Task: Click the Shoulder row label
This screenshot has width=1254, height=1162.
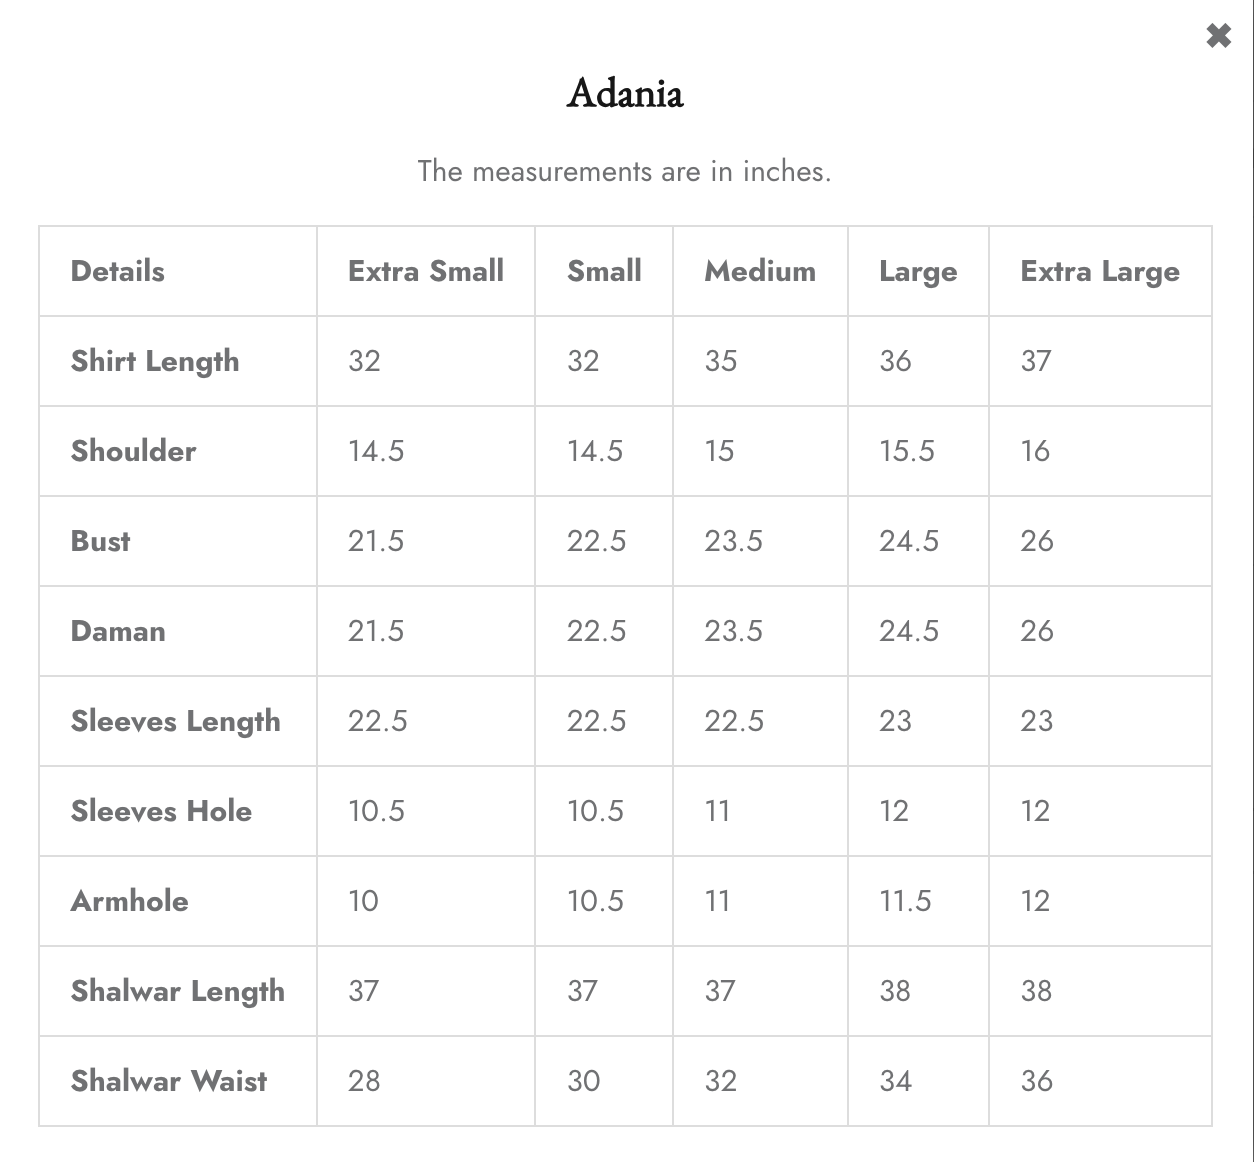Action: point(133,451)
